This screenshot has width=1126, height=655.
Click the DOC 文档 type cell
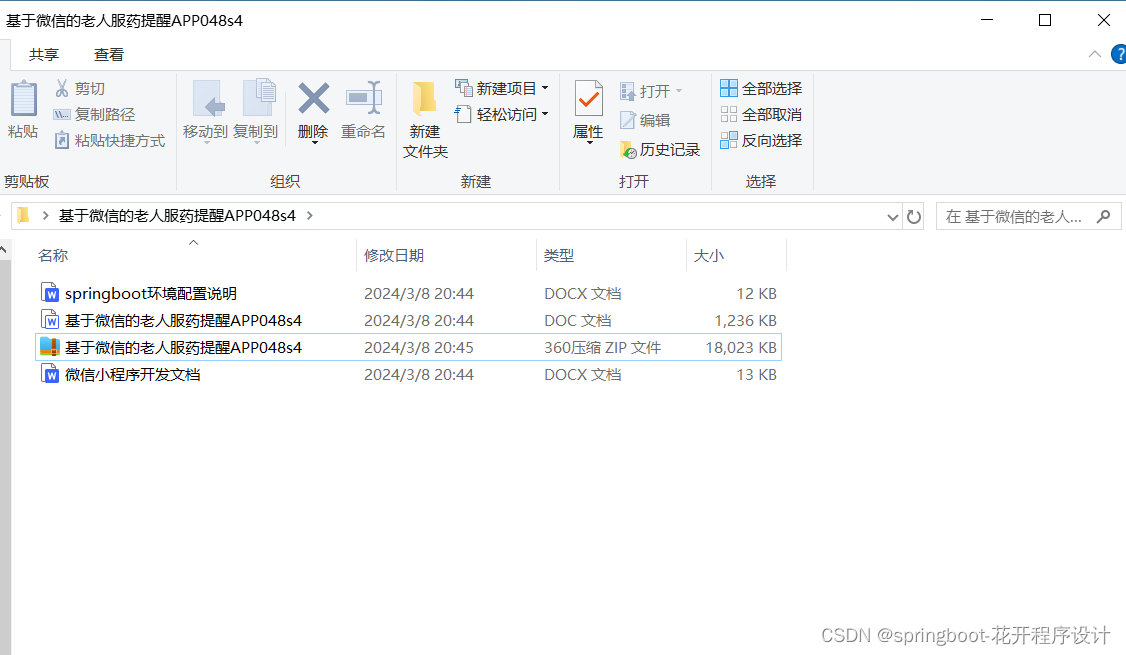578,320
